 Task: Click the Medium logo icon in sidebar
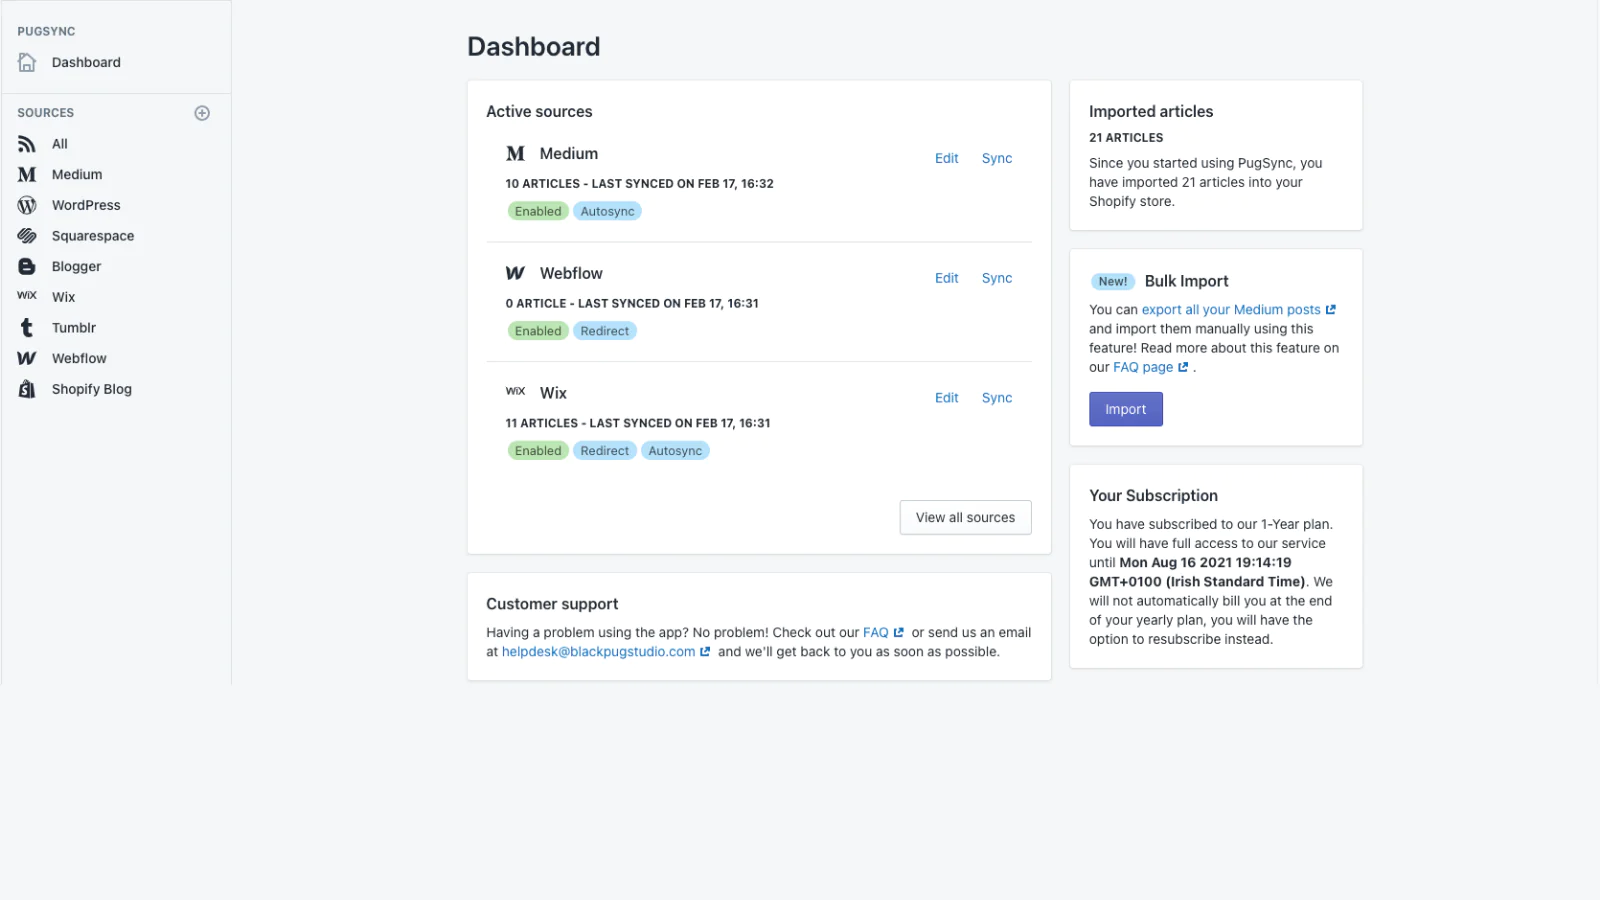click(27, 174)
